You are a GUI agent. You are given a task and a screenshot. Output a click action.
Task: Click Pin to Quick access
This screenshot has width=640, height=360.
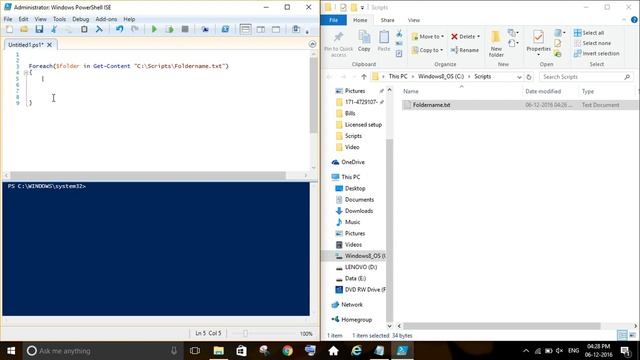[338, 43]
